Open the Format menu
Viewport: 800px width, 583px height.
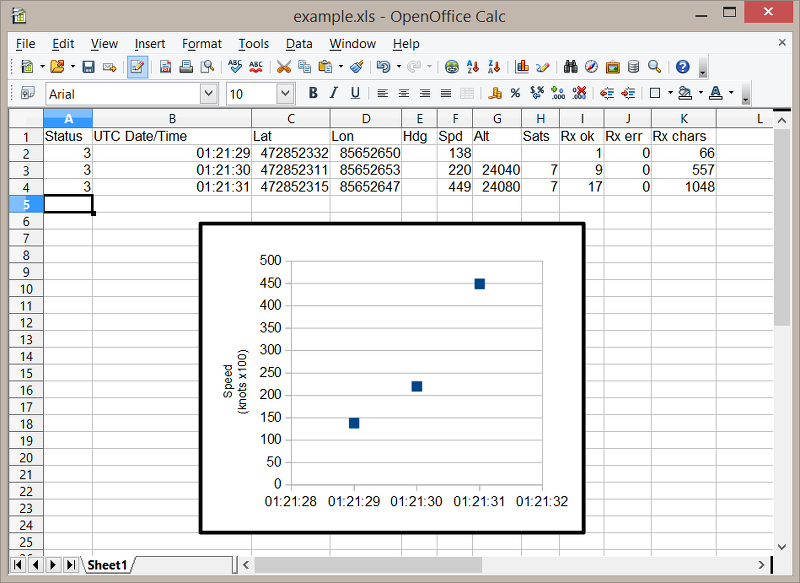tap(201, 44)
